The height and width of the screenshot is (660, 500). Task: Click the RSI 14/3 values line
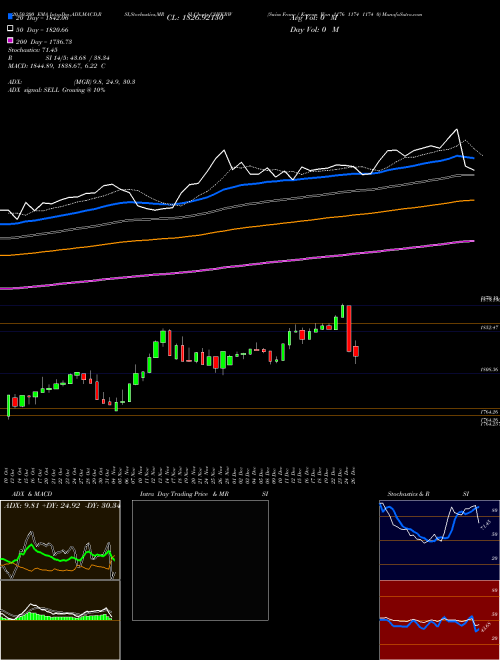59,58
